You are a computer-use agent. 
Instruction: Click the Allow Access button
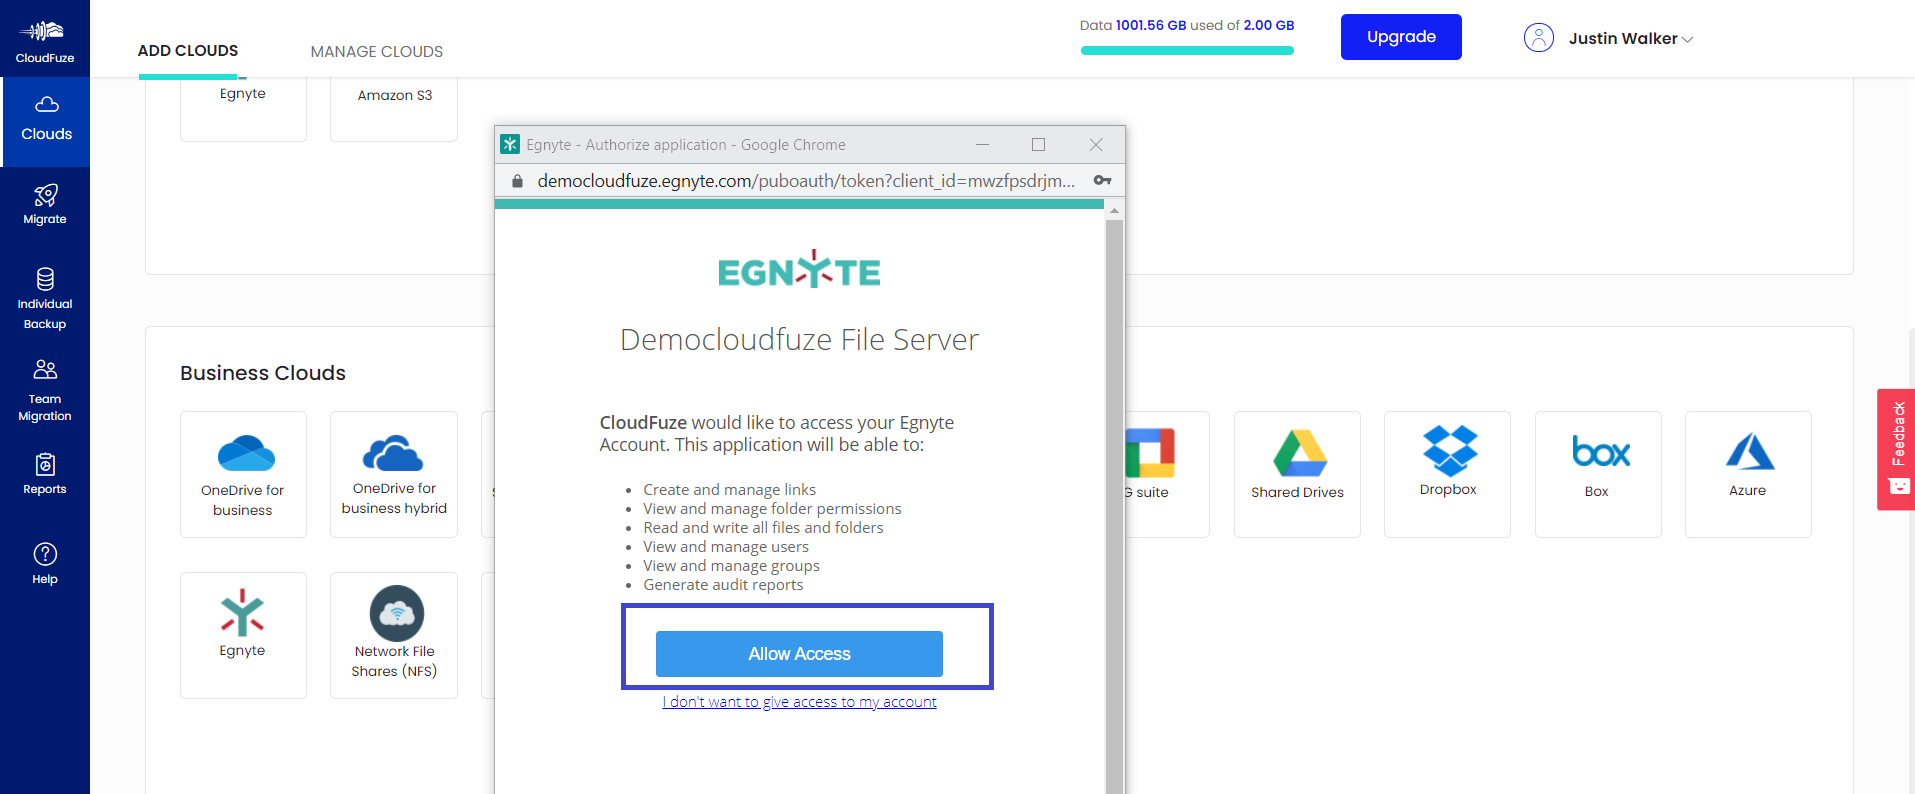click(799, 654)
